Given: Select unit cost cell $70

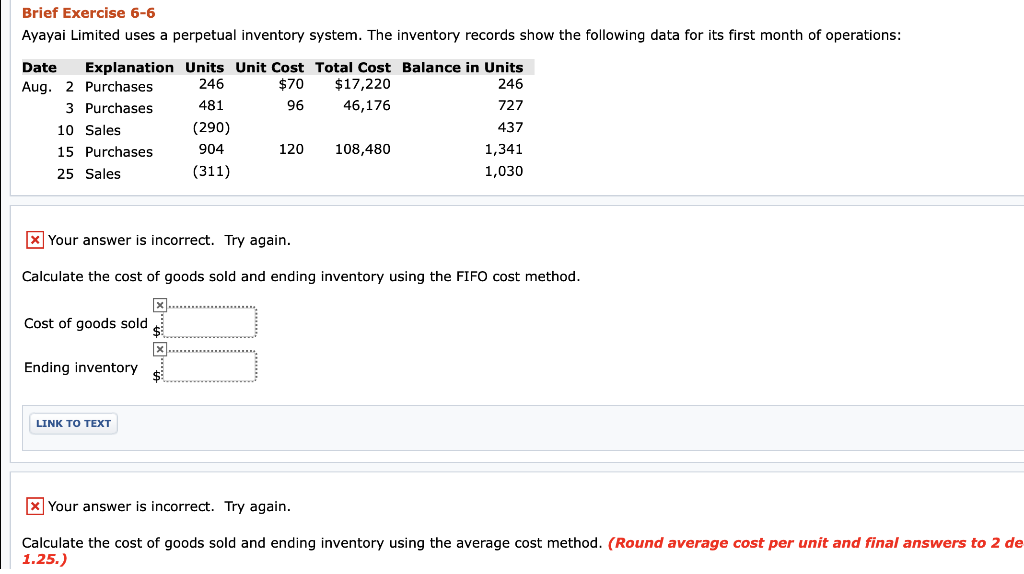Looking at the screenshot, I should pyautogui.click(x=291, y=84).
